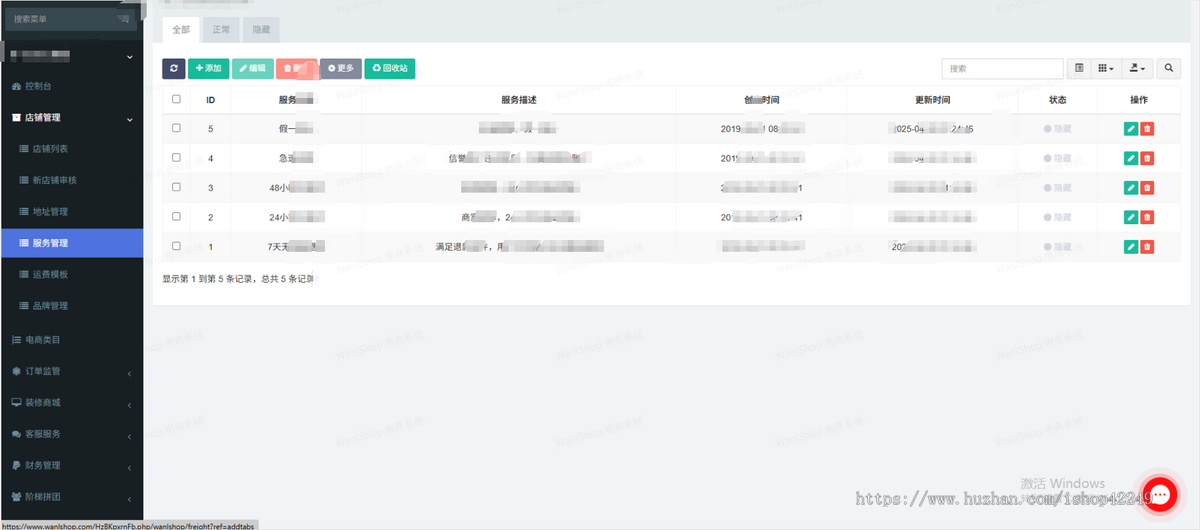Tick the checkbox for row ID 4

[176, 158]
